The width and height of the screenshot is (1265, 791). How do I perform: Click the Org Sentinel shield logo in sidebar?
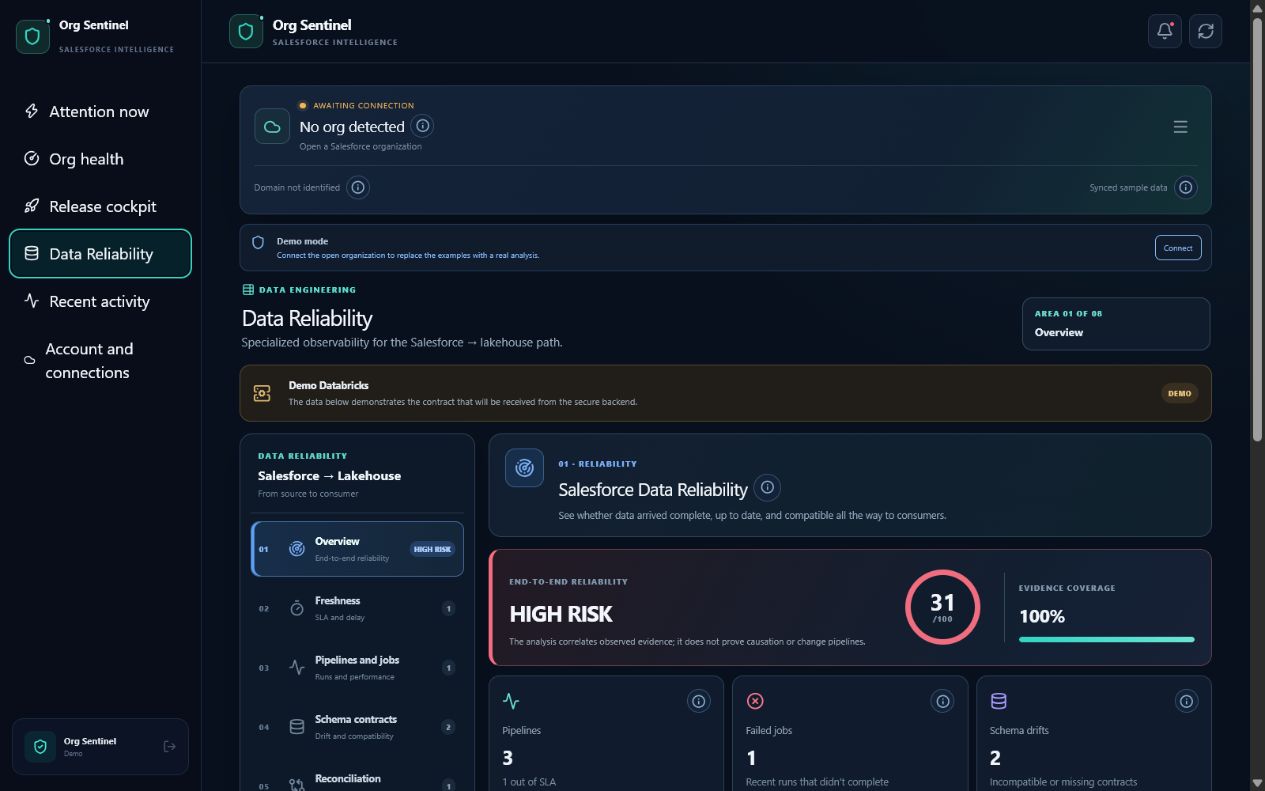[33, 36]
